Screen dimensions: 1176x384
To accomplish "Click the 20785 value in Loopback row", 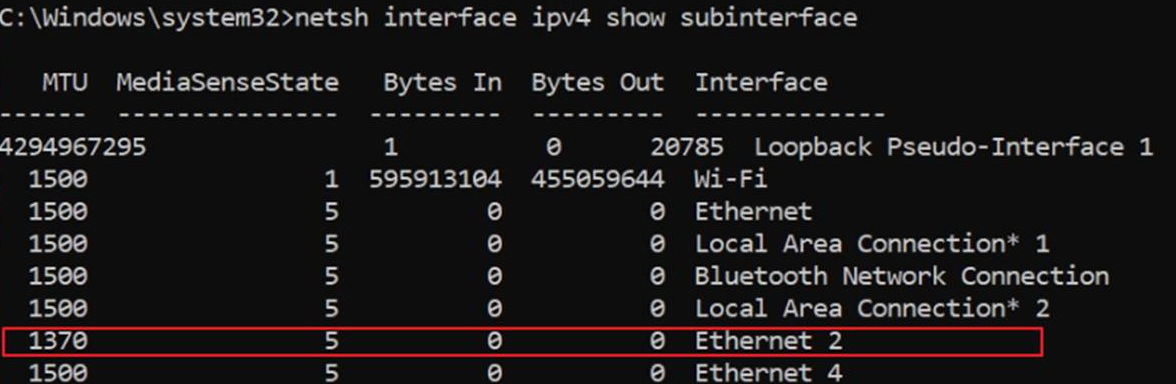I will tap(687, 147).
